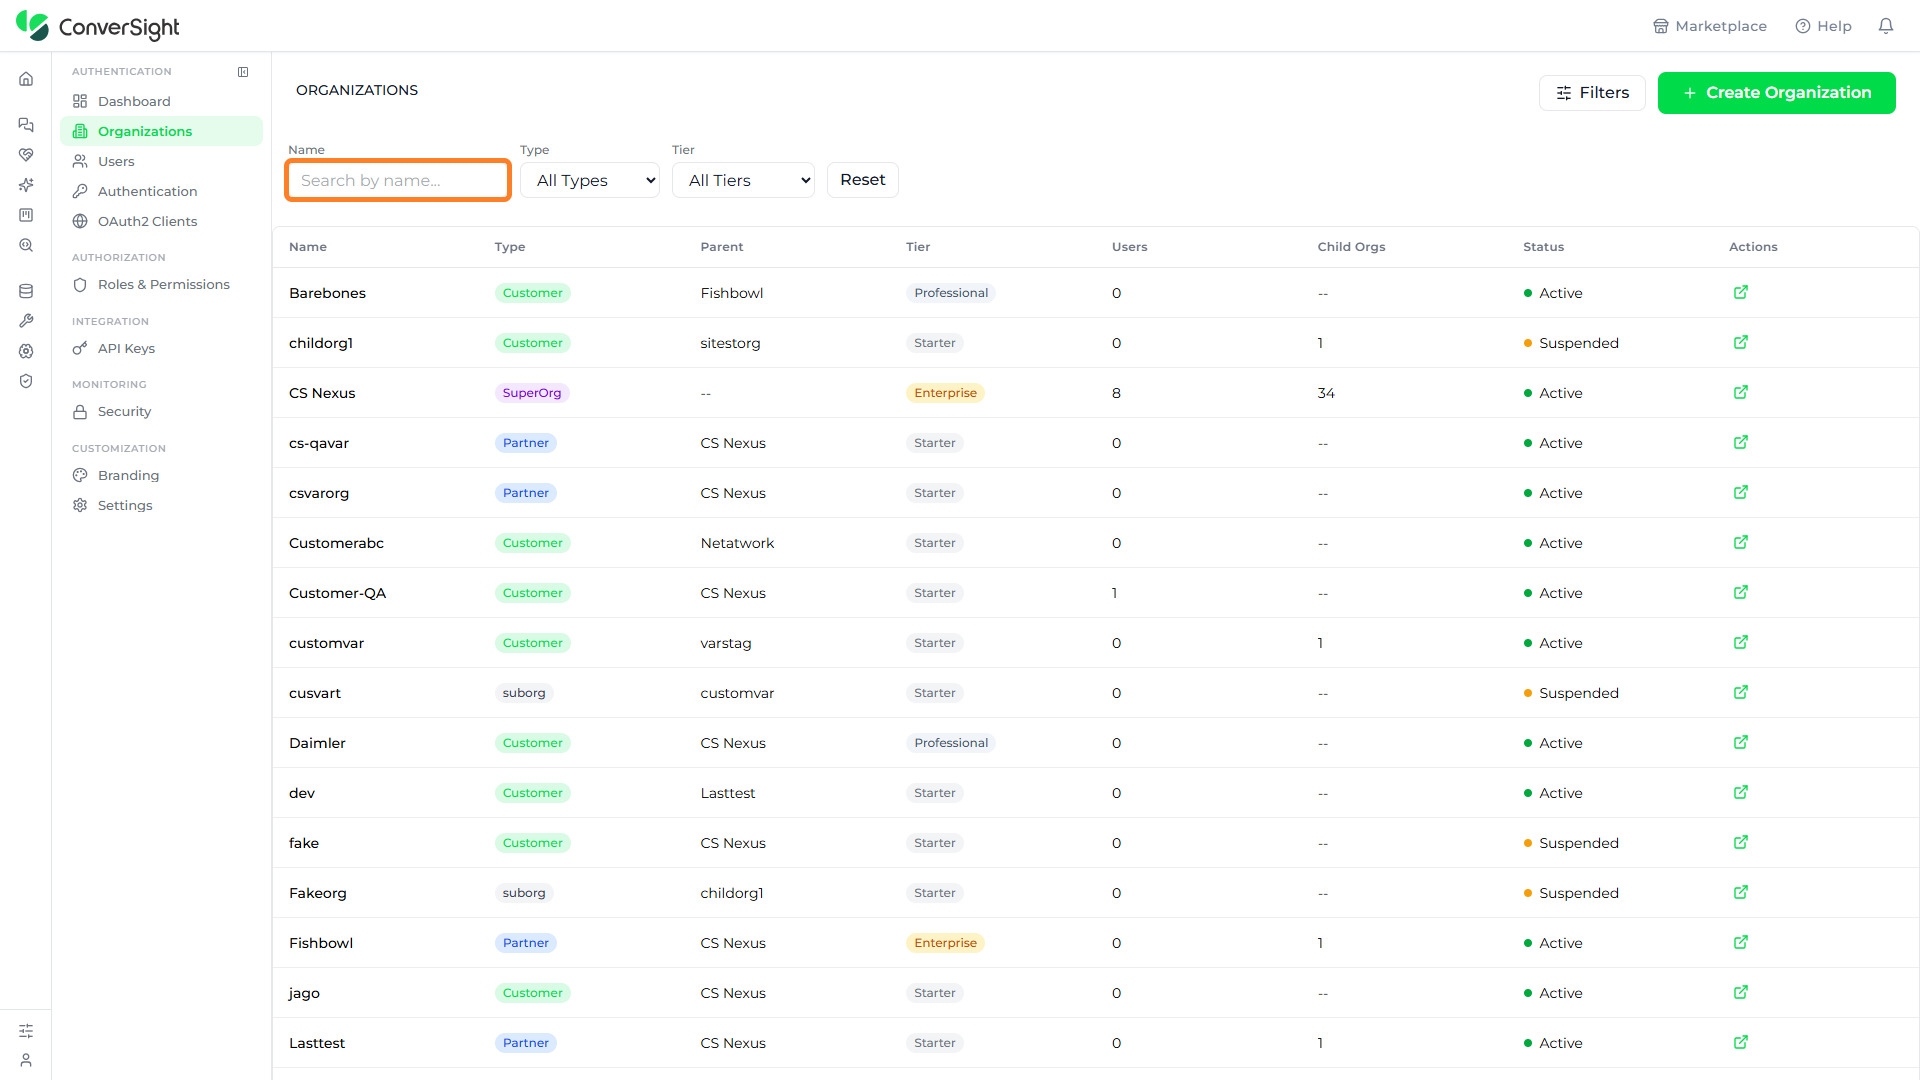Select the Customer-QA organization name
The height and width of the screenshot is (1080, 1920).
[337, 593]
